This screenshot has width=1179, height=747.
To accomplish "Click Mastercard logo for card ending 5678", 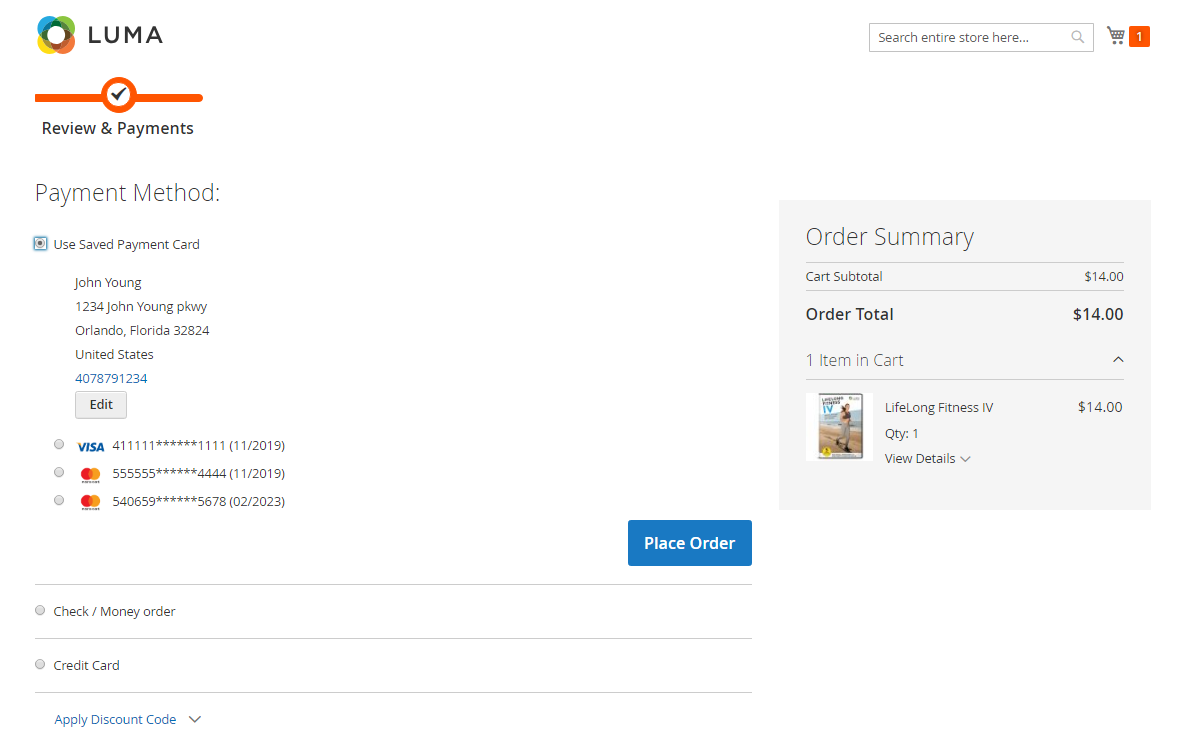I will [x=90, y=503].
